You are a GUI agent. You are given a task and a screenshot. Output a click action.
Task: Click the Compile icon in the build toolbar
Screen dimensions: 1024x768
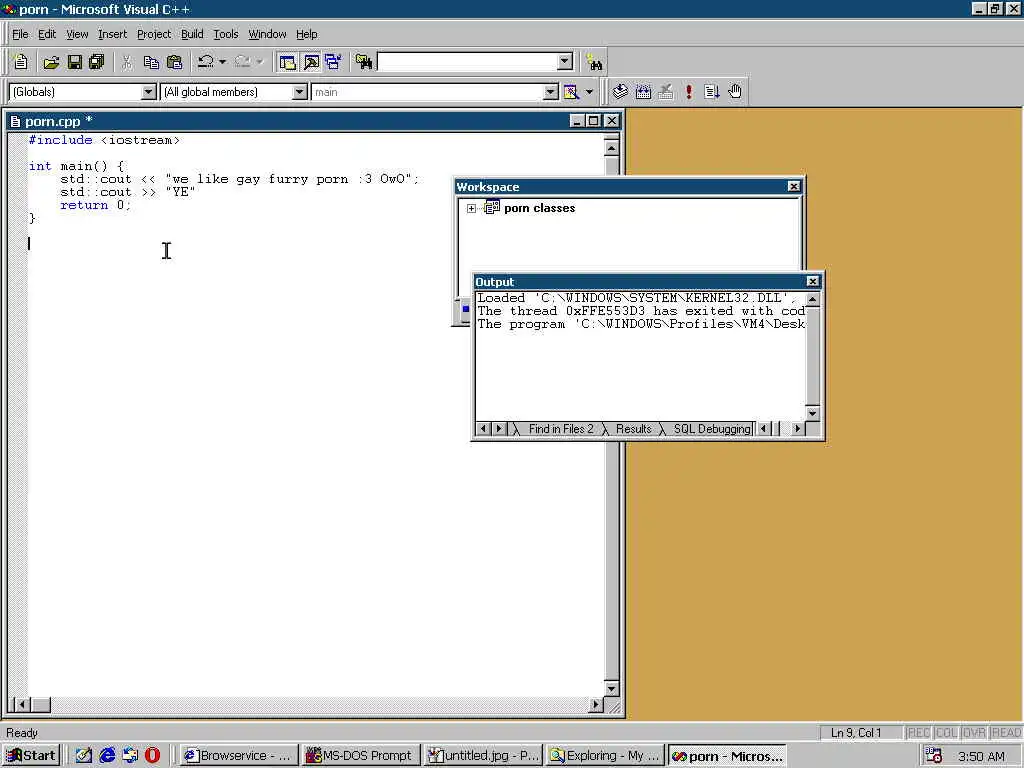(620, 92)
